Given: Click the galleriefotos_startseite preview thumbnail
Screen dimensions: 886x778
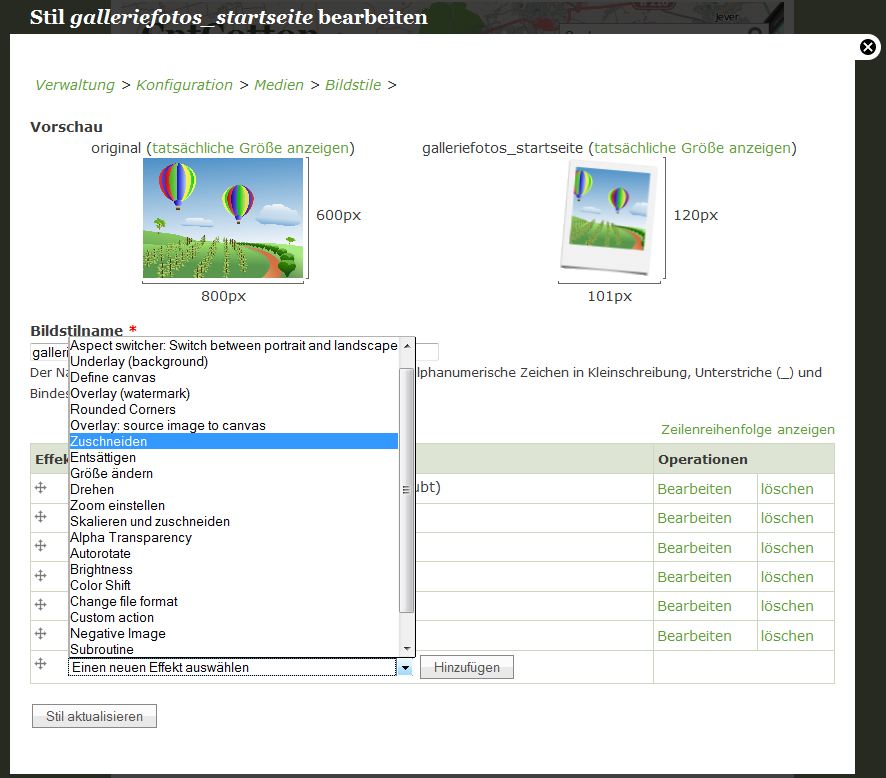Looking at the screenshot, I should pos(611,215).
